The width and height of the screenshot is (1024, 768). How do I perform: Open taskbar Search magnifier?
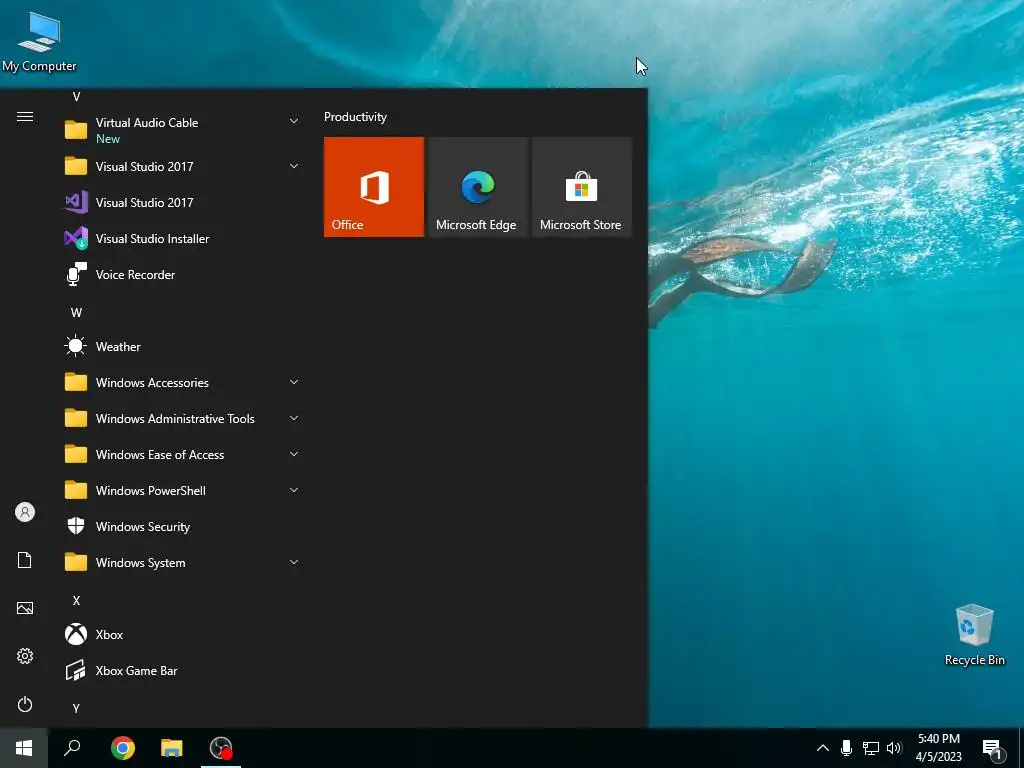pyautogui.click(x=72, y=748)
